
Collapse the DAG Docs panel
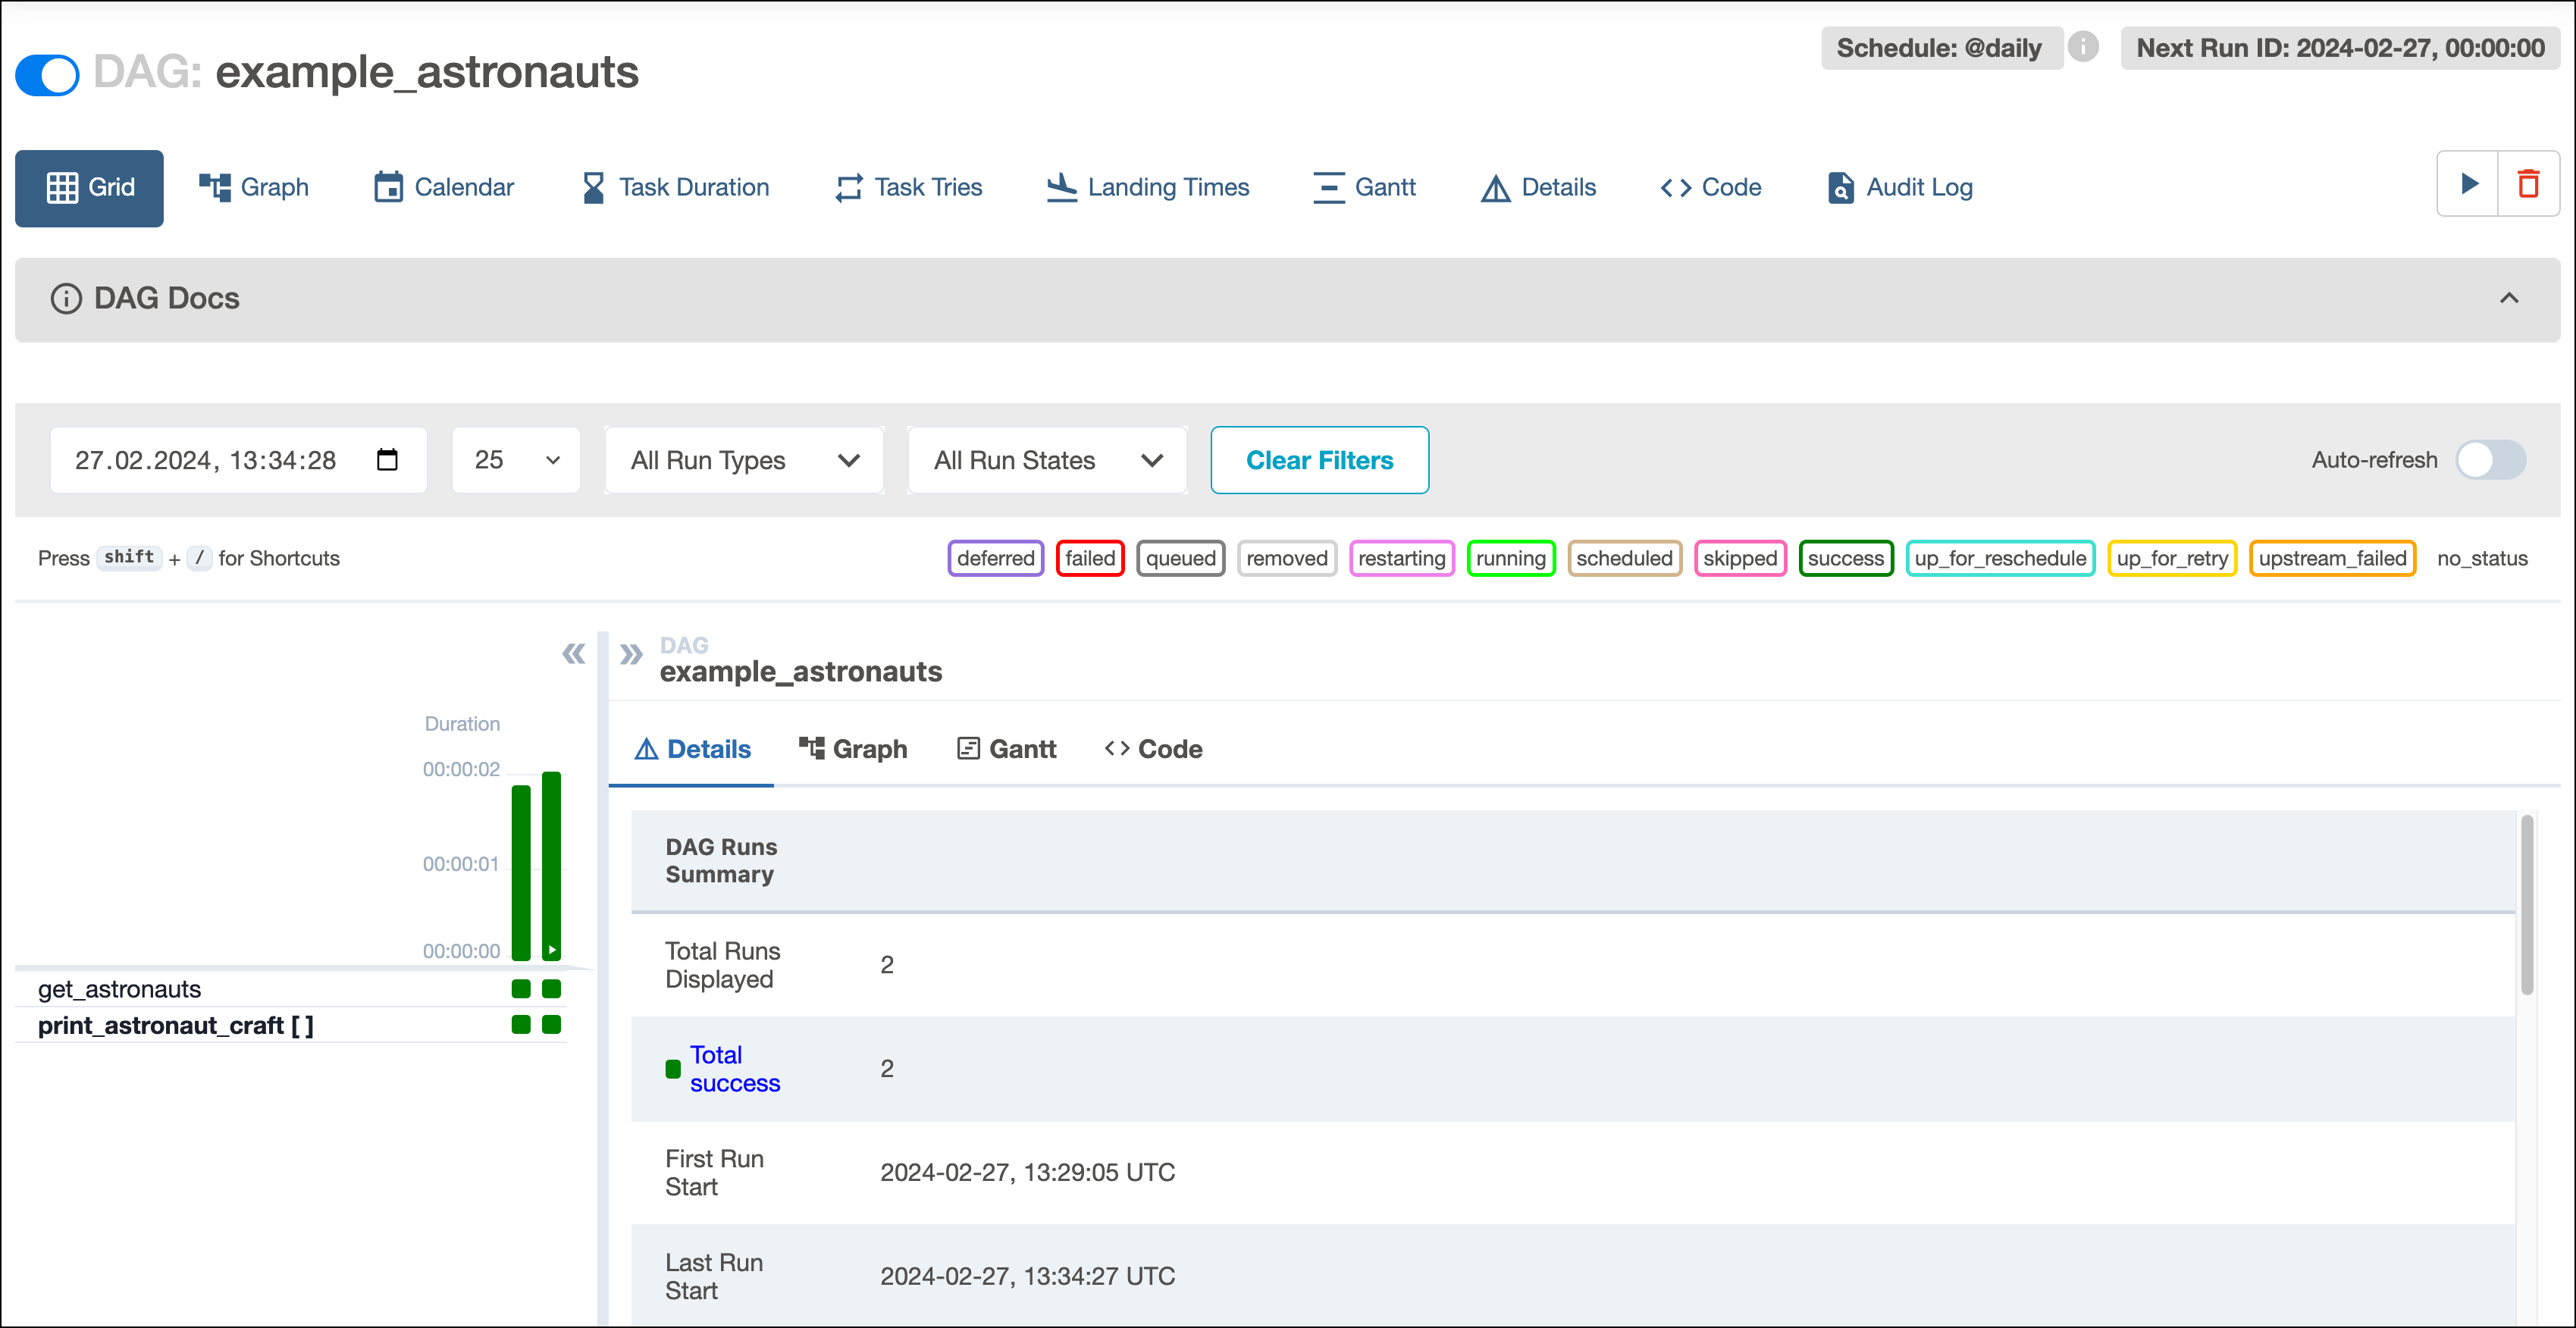click(x=2509, y=299)
